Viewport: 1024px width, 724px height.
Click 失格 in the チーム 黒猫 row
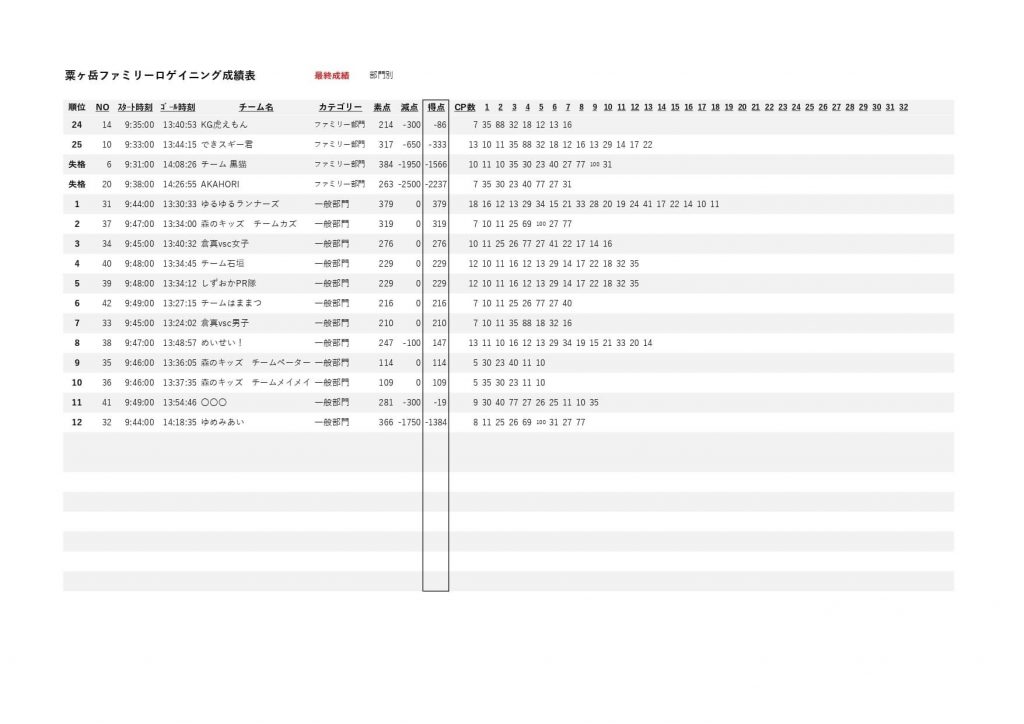[77, 165]
